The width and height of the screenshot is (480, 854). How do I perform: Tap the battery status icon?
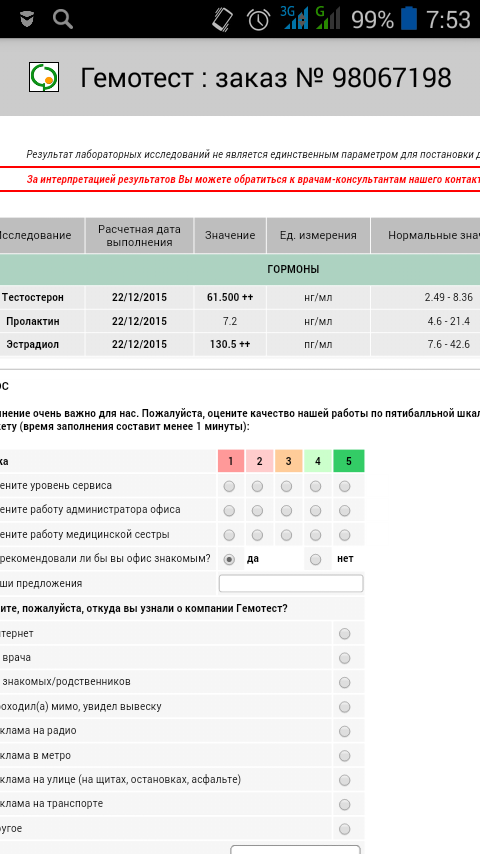409,19
